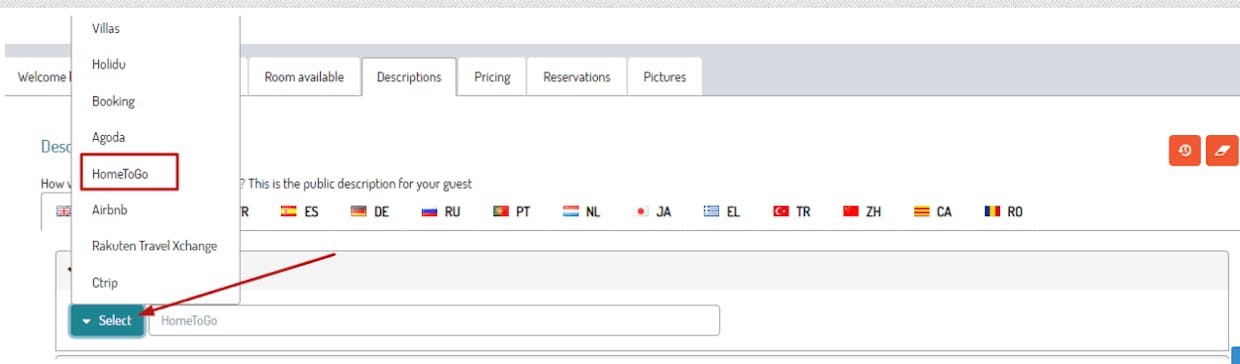Open the Select dropdown button
1240x364 pixels.
point(107,320)
